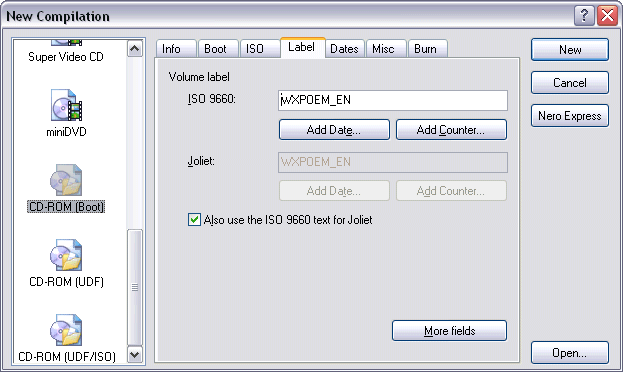Open the Boot tab
Screen dimensions: 623x372
(217, 49)
